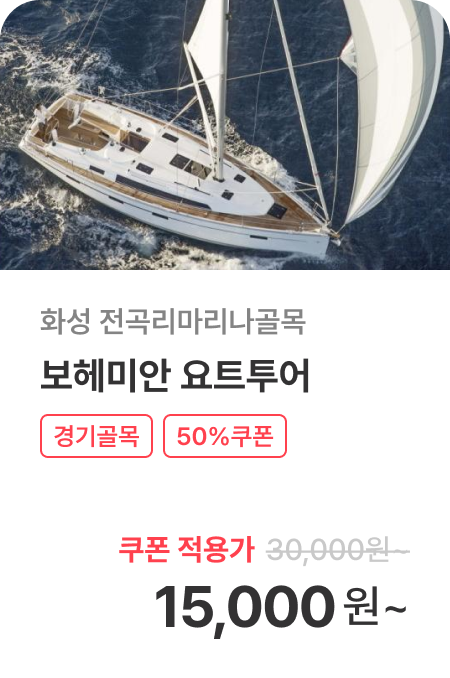Open the sailing yacht photo thumbnail
Image resolution: width=450 pixels, height=678 pixels.
(x=225, y=134)
